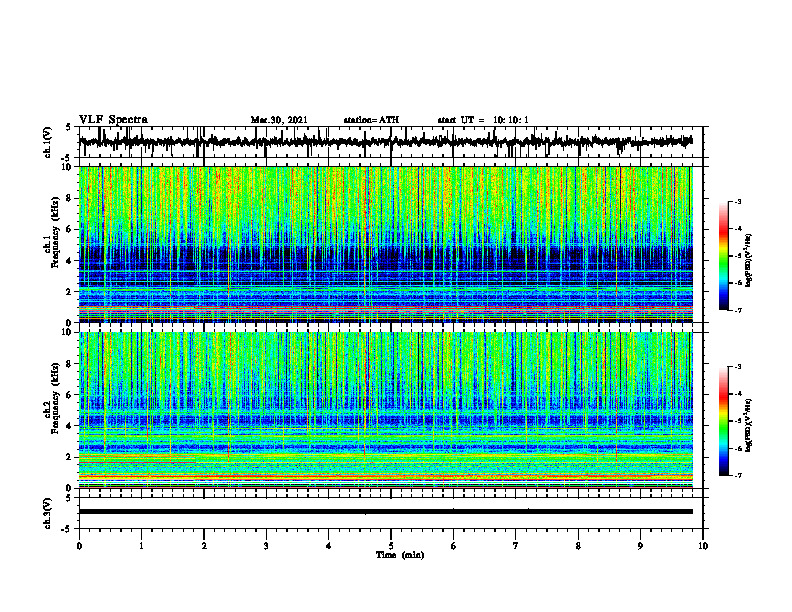The image size is (792, 612).
Task: Click time axis tick label "4"
Action: 329,546
